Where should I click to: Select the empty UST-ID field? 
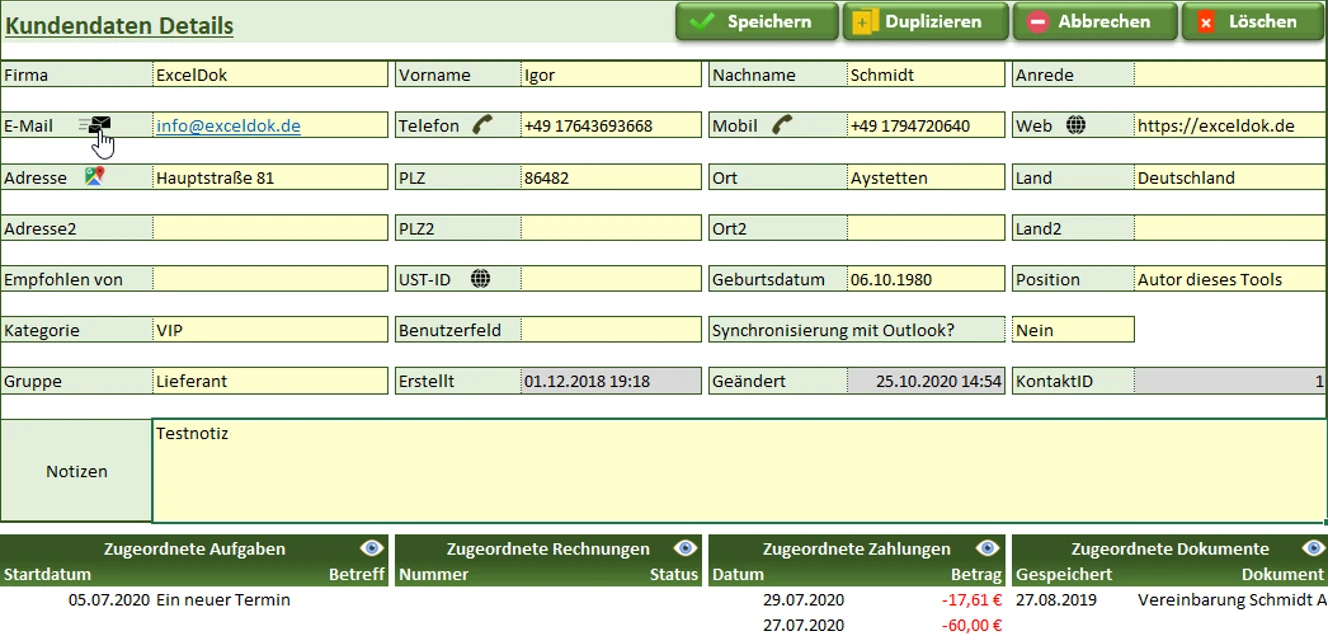tap(611, 280)
